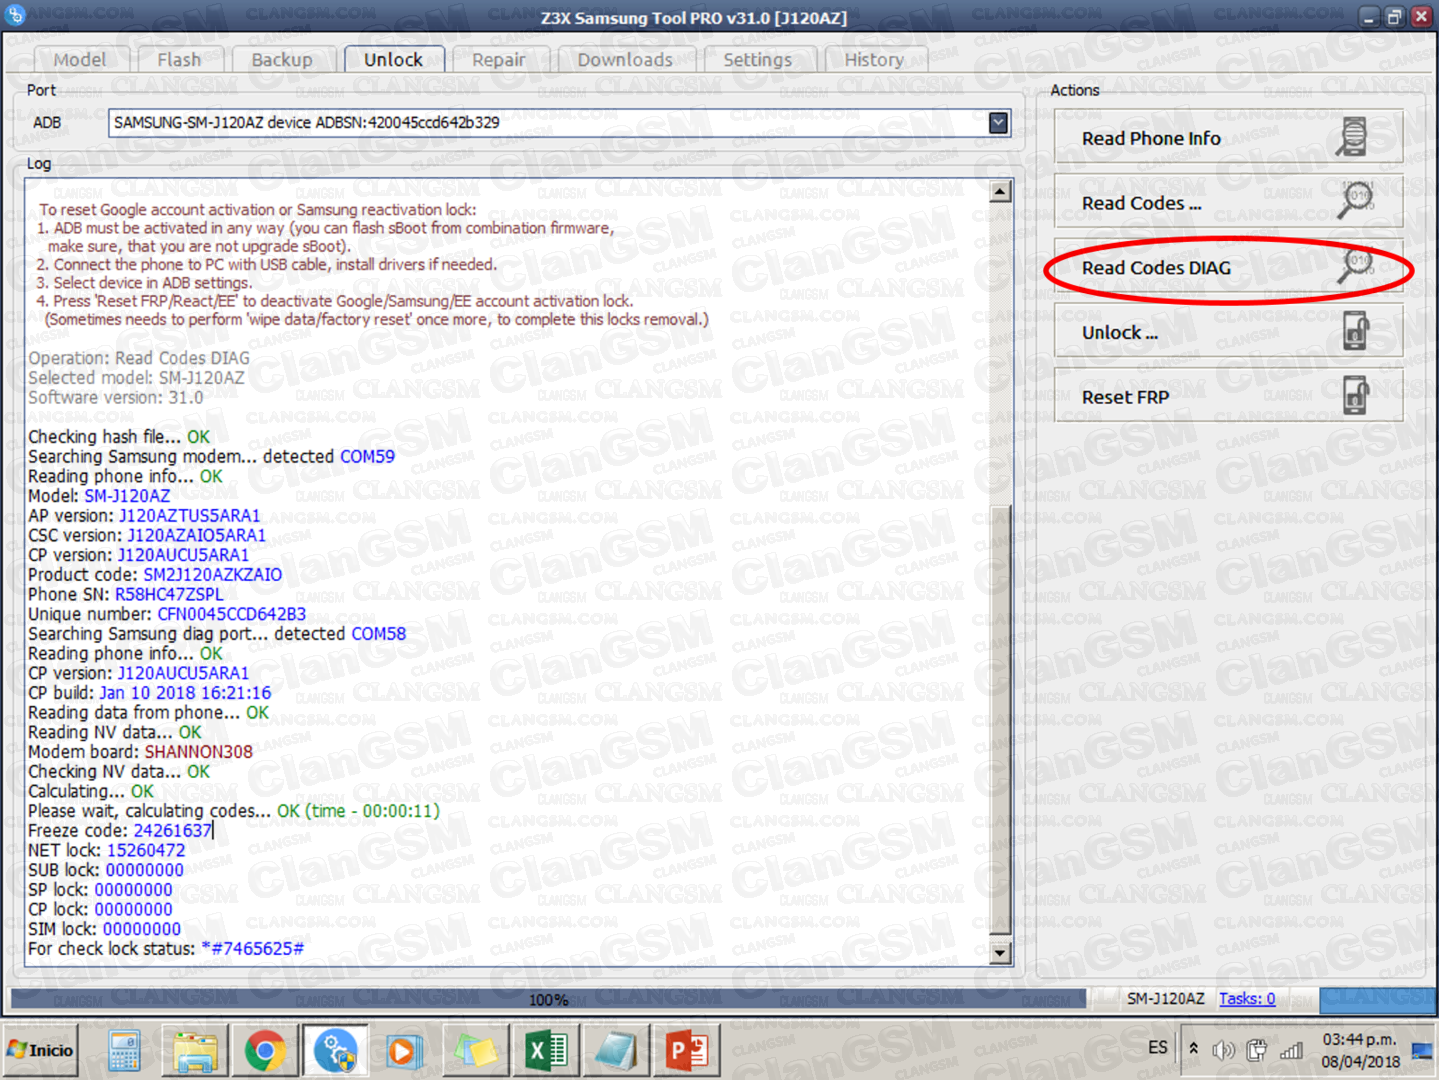Open PowerPoint from the taskbar

coord(686,1051)
